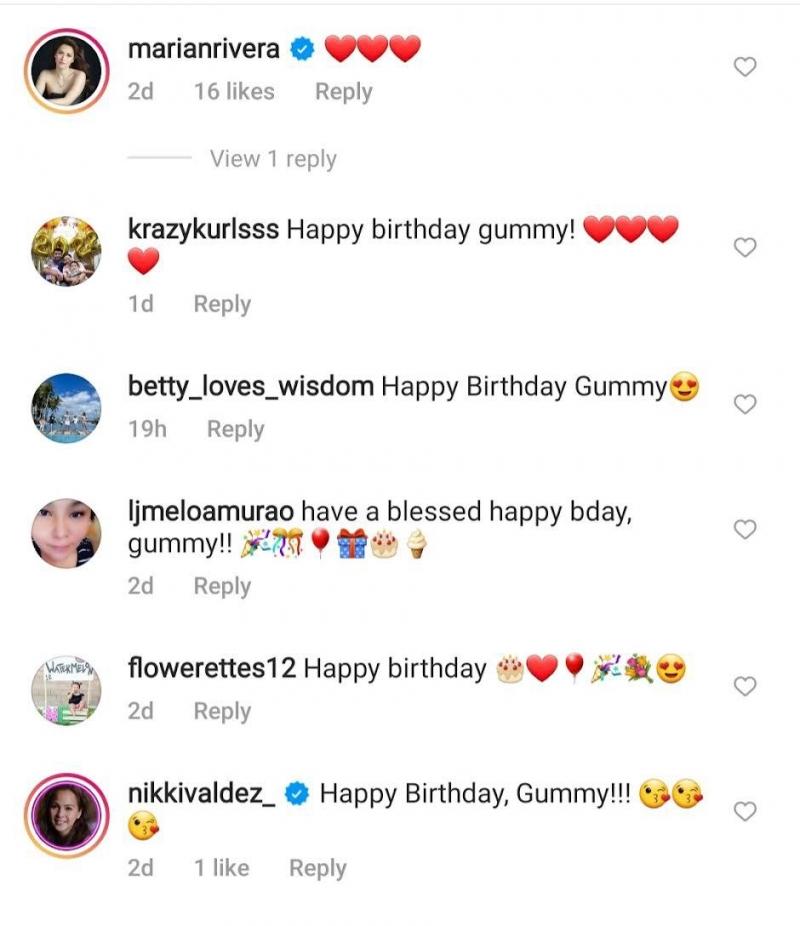Open marianrivera's profile picture

tap(67, 70)
